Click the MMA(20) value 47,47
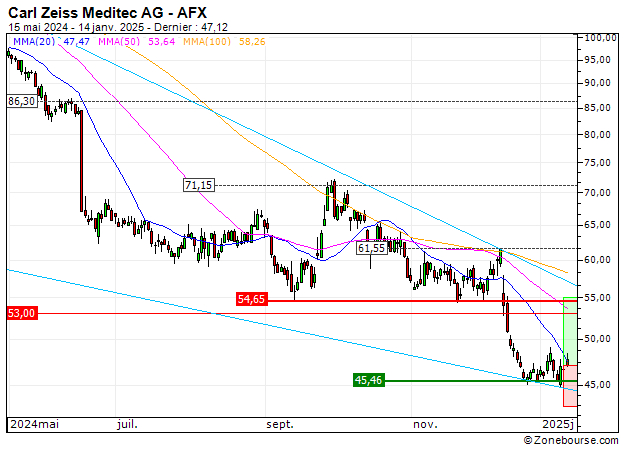The image size is (625, 450). pos(77,41)
